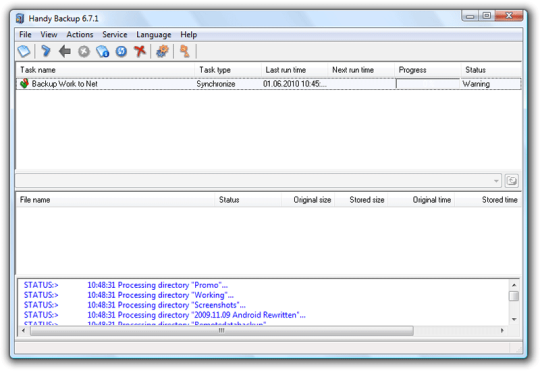Open the Service menu
This screenshot has width=540, height=371.
pos(115,34)
